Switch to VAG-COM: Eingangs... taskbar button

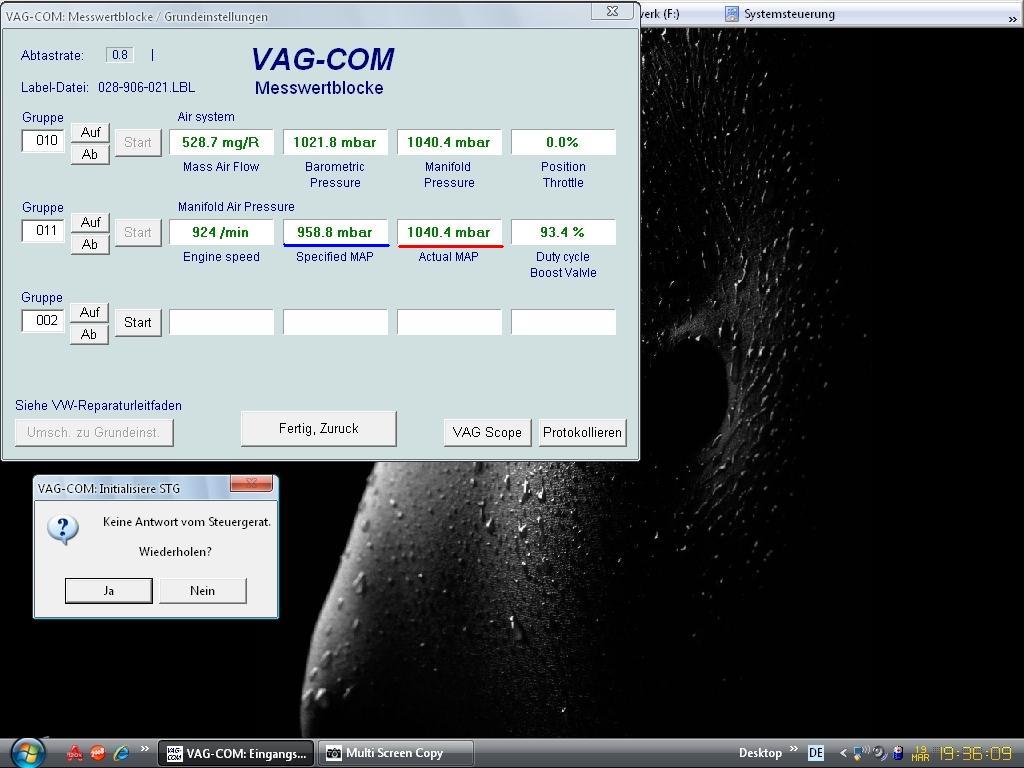[236, 753]
